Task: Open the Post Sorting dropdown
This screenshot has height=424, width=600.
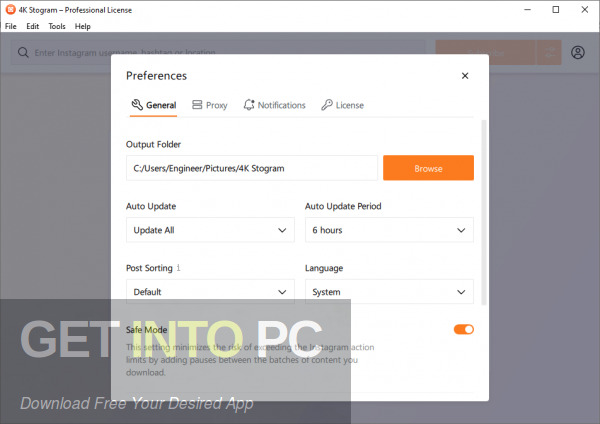Action: [210, 292]
